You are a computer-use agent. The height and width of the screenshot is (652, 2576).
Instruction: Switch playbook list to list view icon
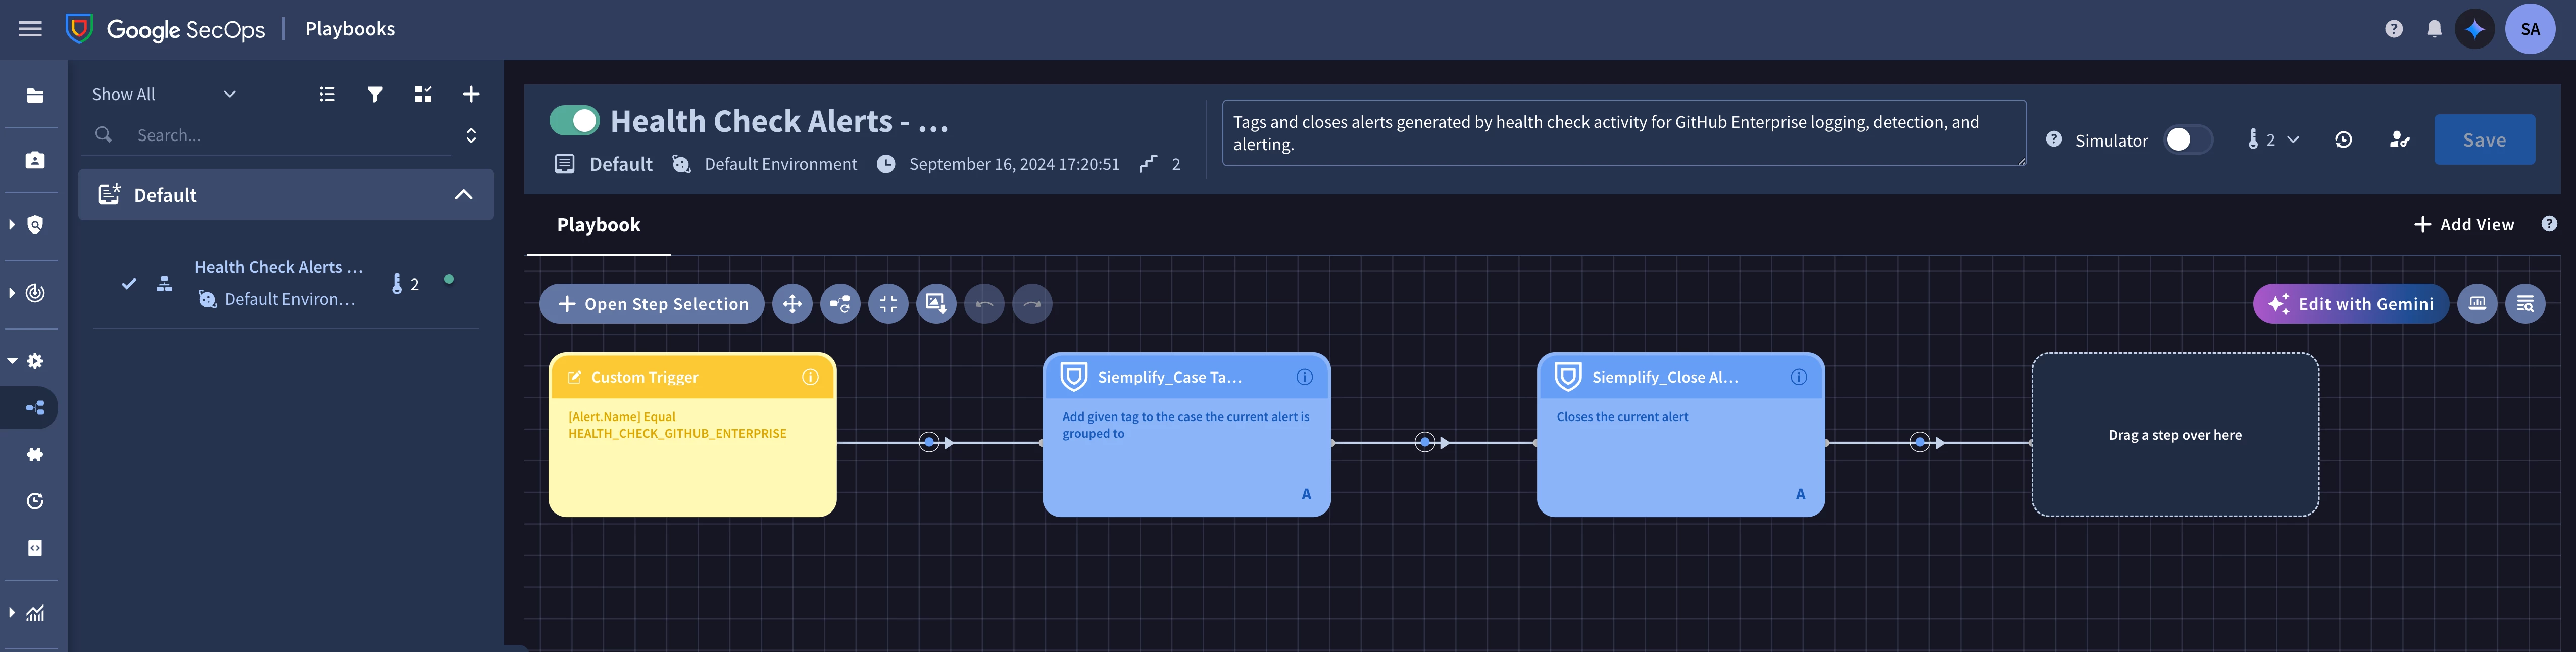pos(327,94)
